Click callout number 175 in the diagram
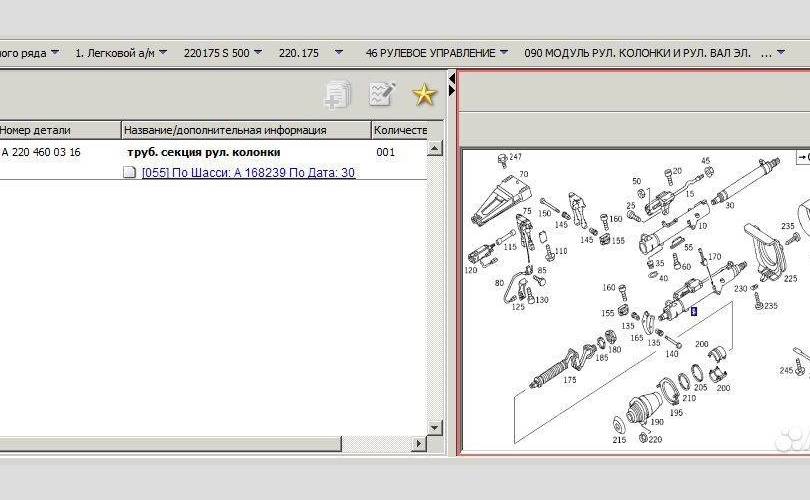This screenshot has height=500, width=810. pos(570,381)
